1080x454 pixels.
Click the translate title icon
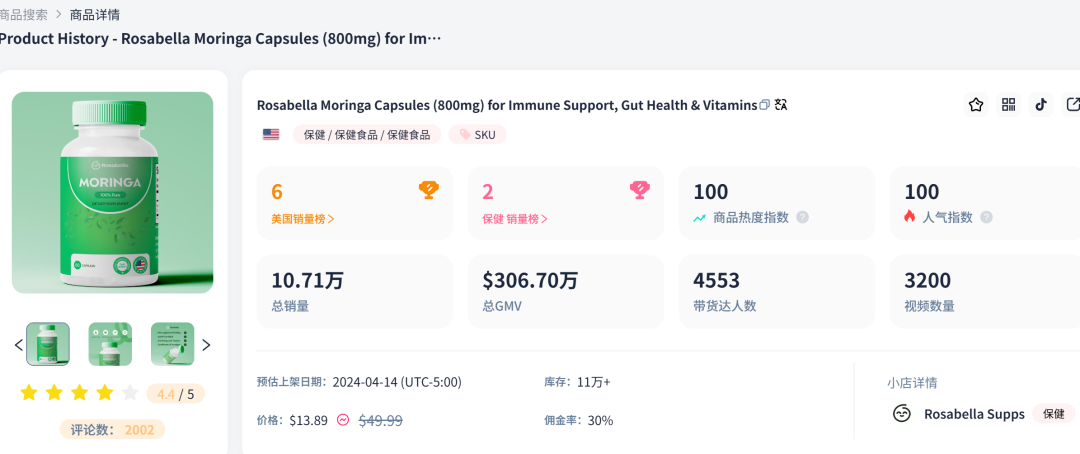[x=781, y=105]
